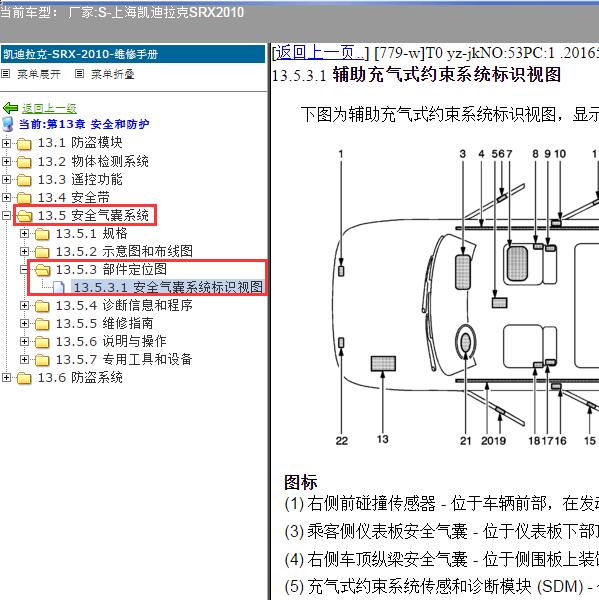599x600 pixels.
Task: Select 13.6 防盗系统 tree label
Action: point(80,378)
